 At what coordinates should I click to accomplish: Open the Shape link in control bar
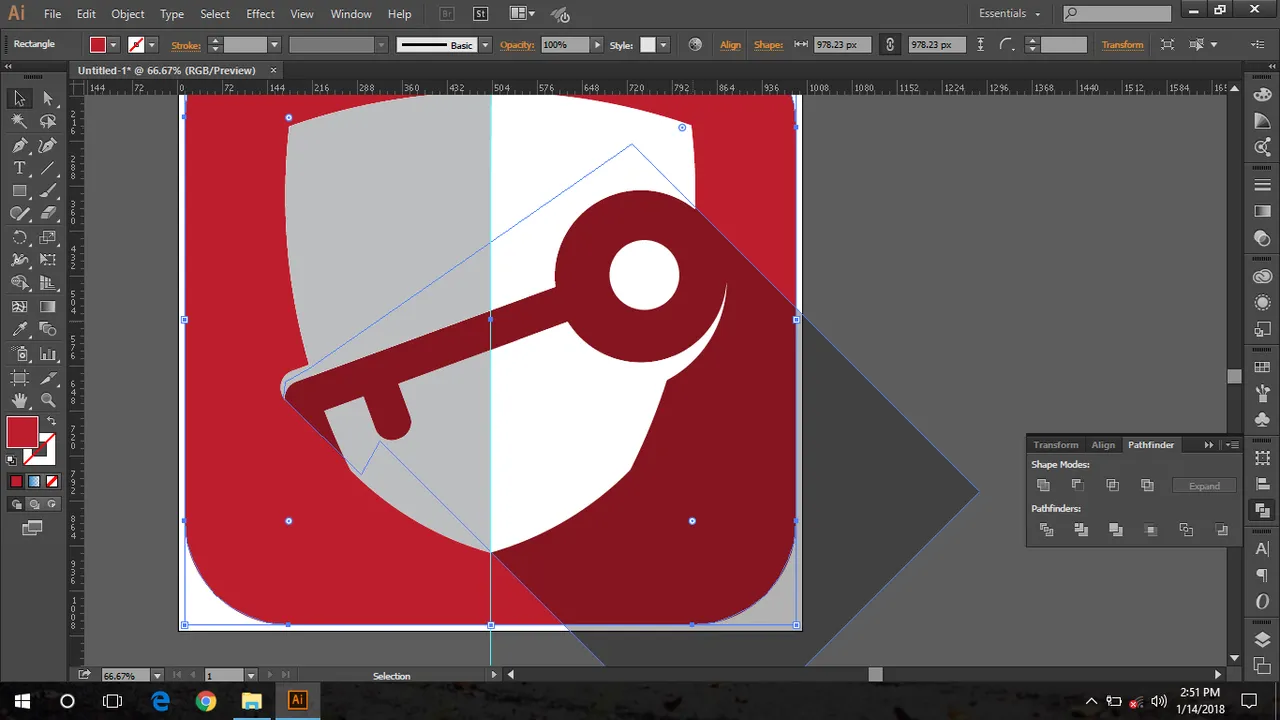768,45
